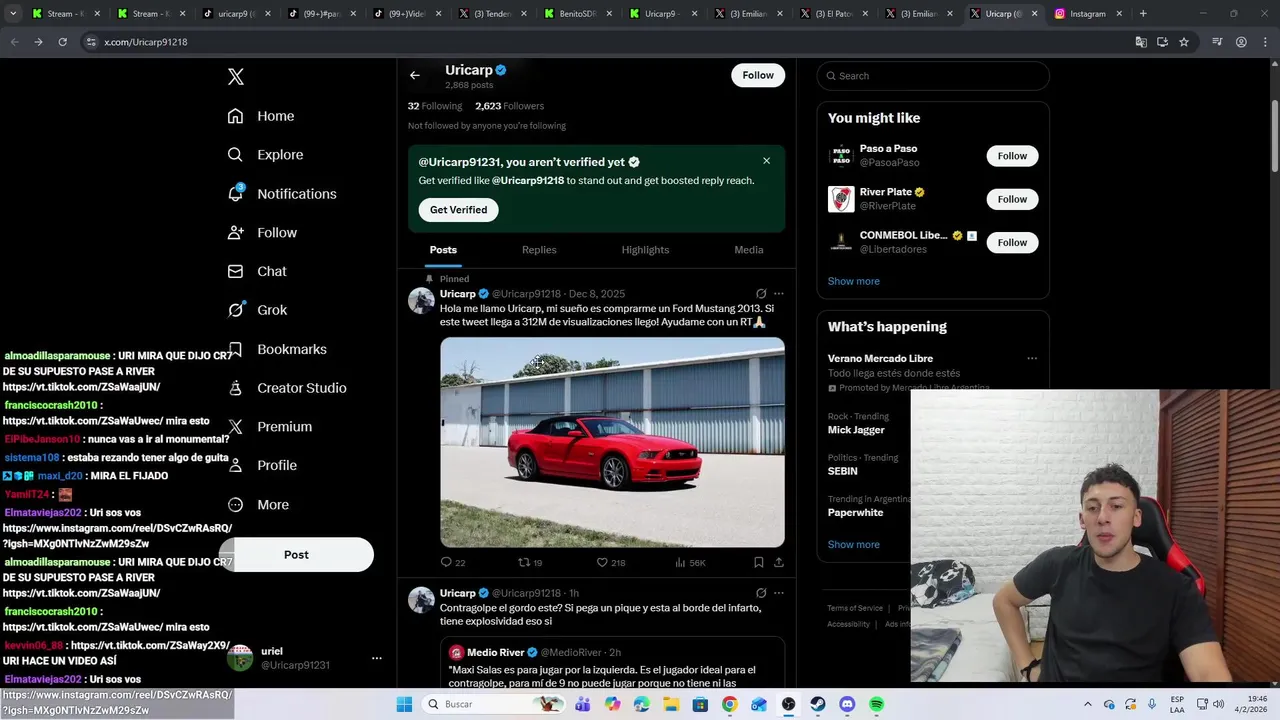Click the translate page icon in address bar
Screen dimensions: 1280x720
[x=1141, y=42]
